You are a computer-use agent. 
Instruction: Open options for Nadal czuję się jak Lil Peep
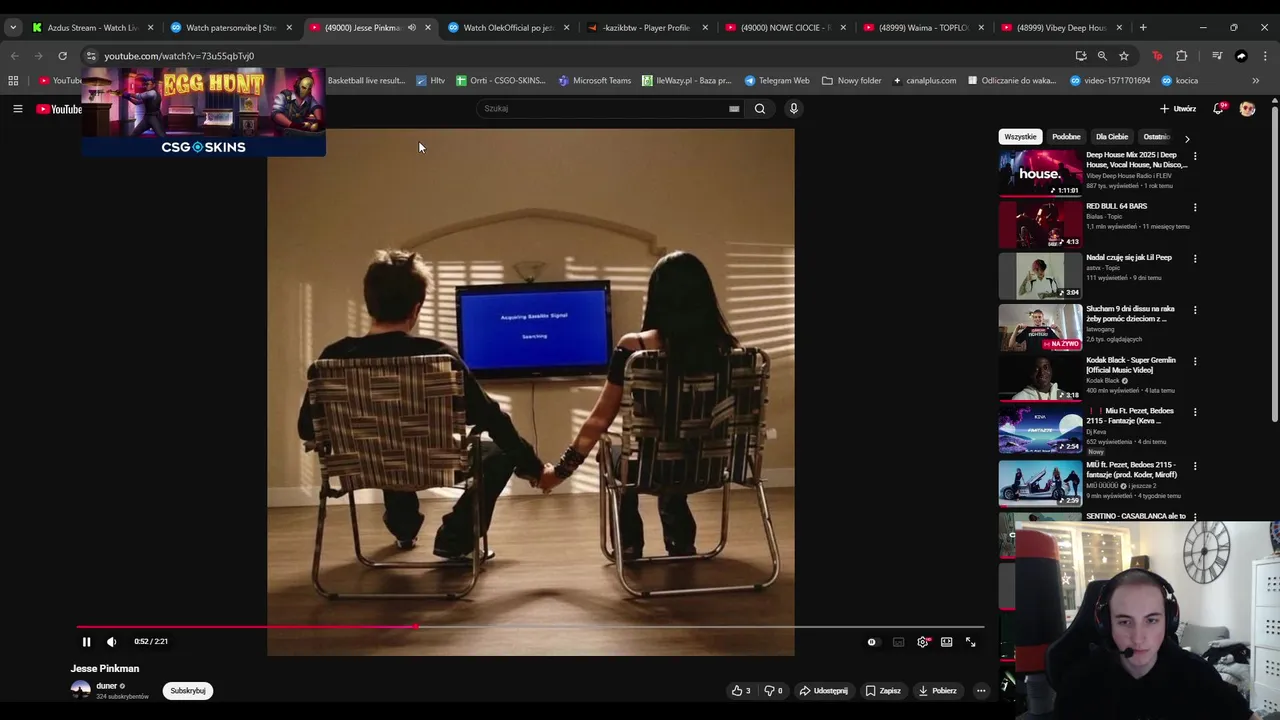tap(1195, 259)
